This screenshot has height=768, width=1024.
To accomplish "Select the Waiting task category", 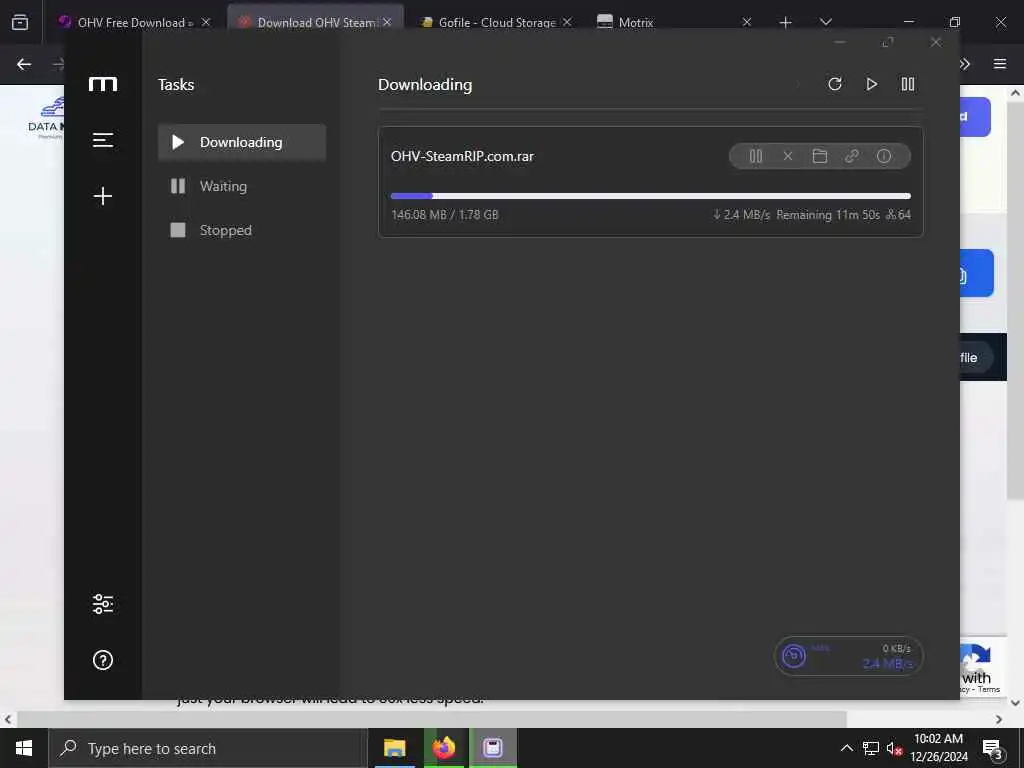I will [242, 186].
